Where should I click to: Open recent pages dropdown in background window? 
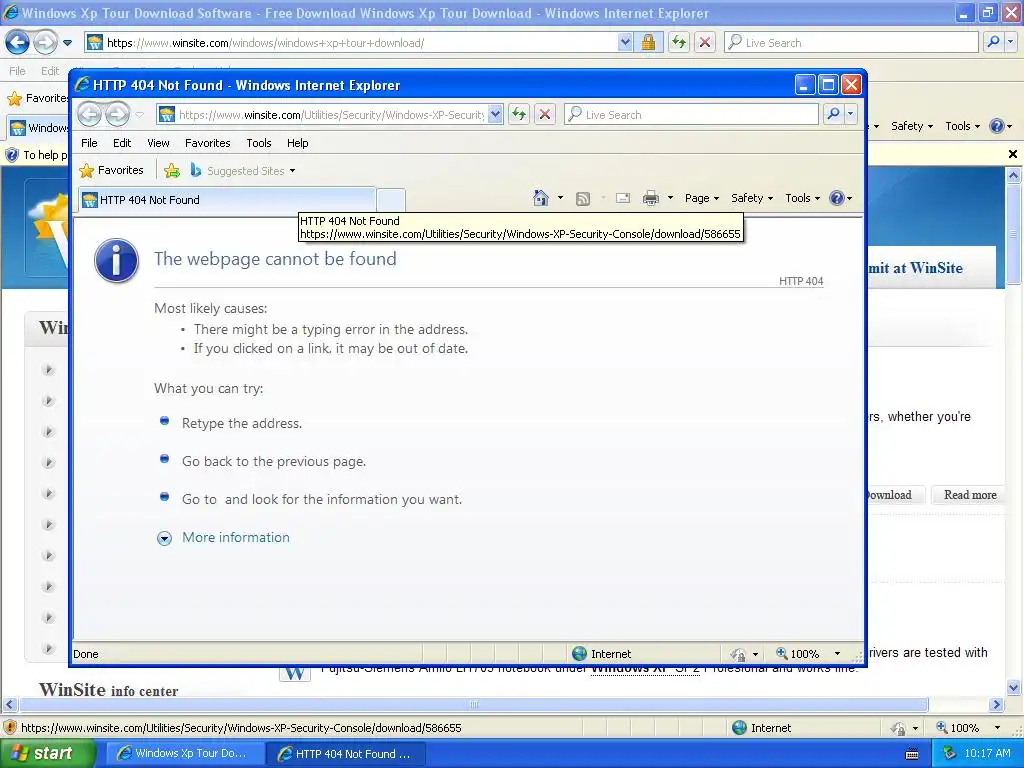[x=67, y=43]
